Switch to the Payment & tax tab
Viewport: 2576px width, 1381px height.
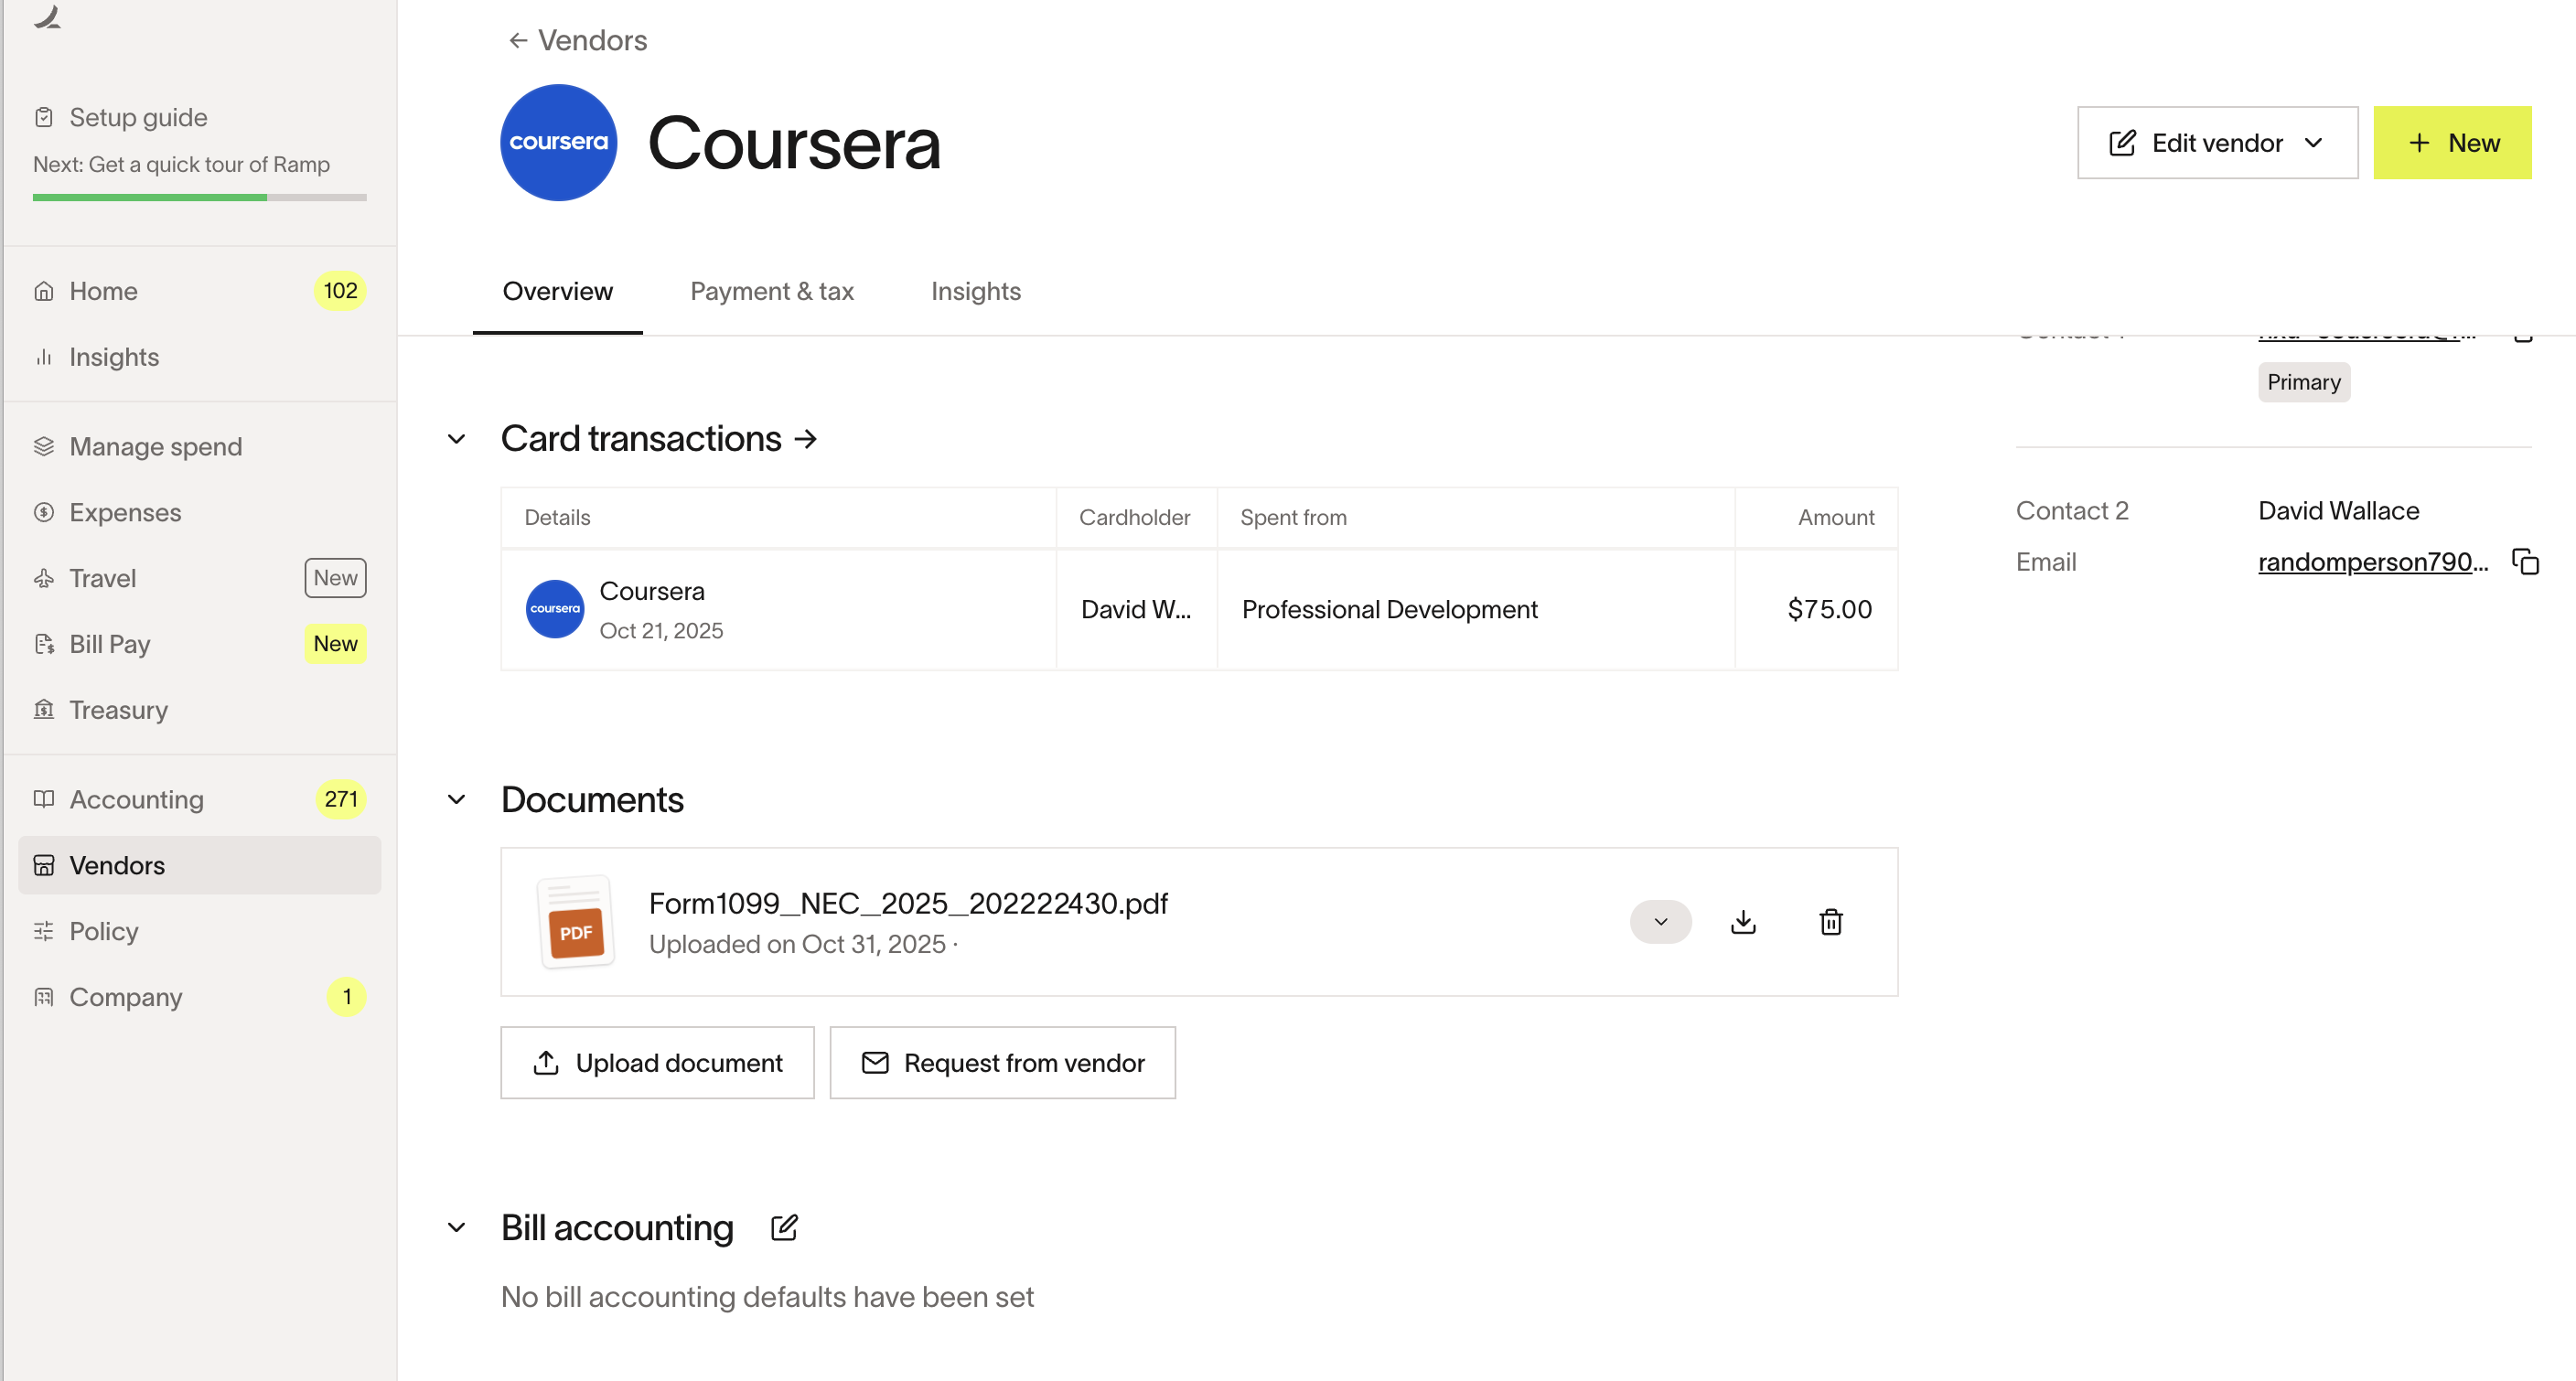click(x=771, y=291)
